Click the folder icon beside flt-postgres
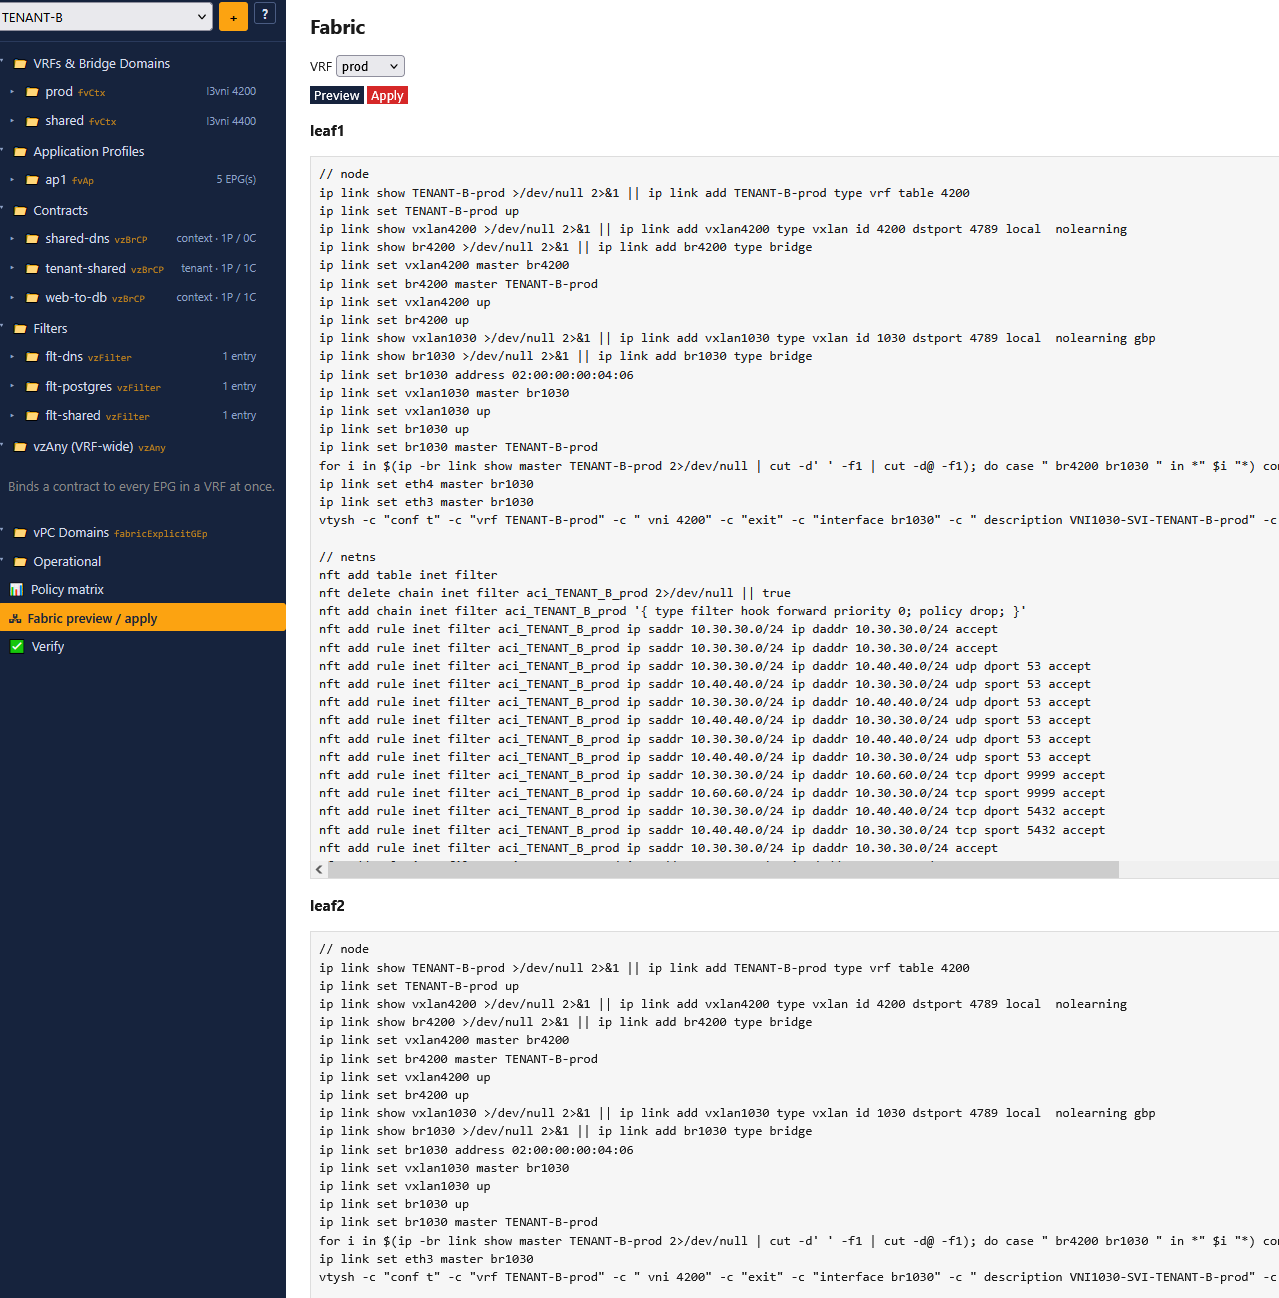 (32, 387)
